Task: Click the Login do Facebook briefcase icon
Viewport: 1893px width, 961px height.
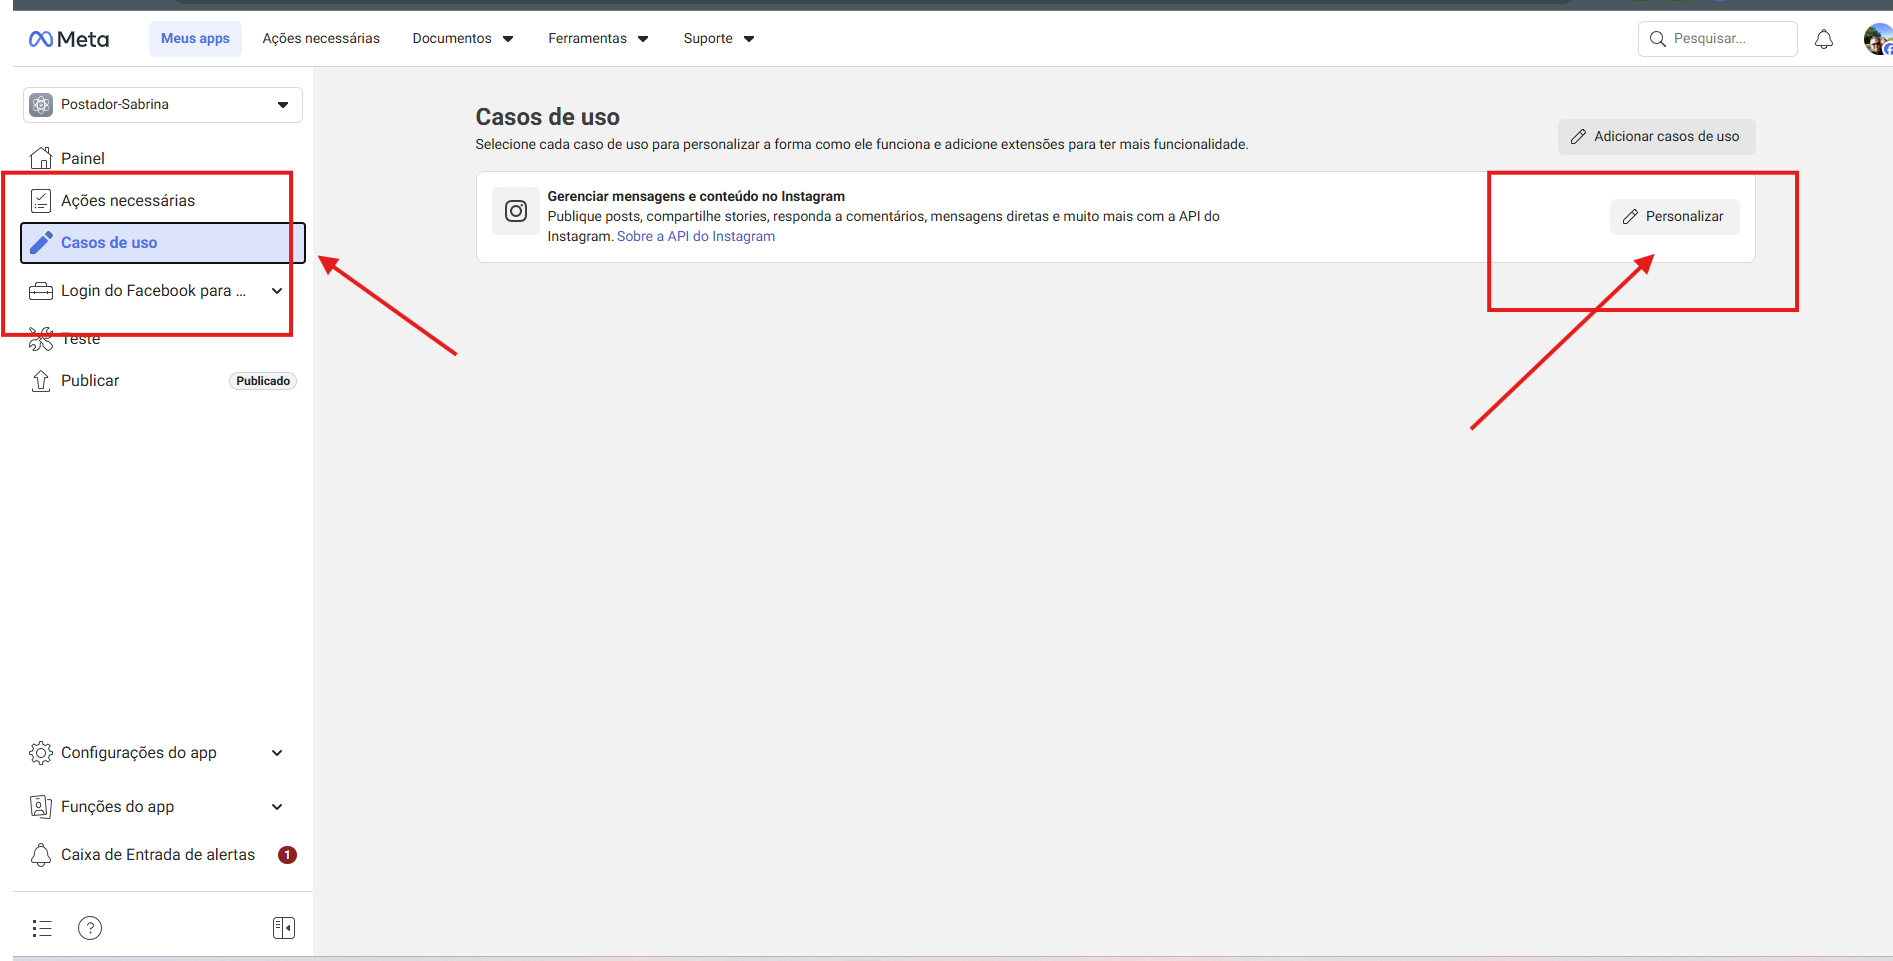Action: click(x=41, y=291)
